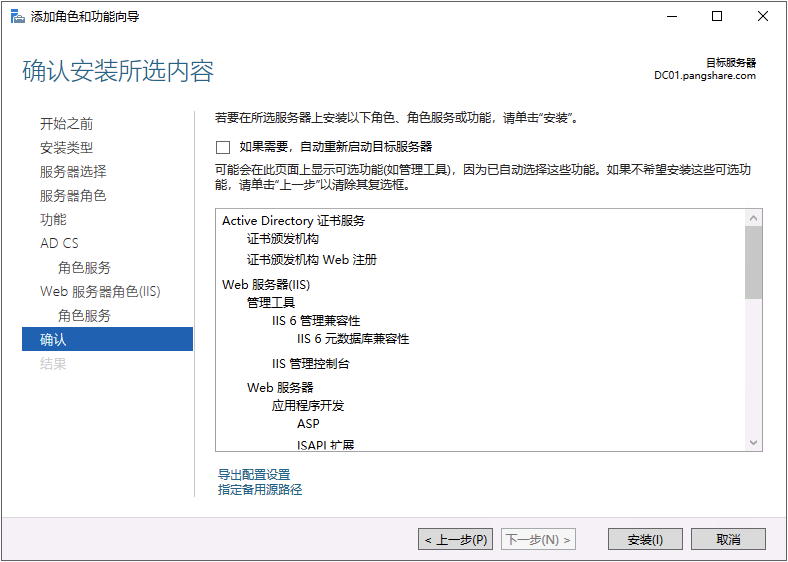Open the 导出配置设置 link

pyautogui.click(x=254, y=474)
